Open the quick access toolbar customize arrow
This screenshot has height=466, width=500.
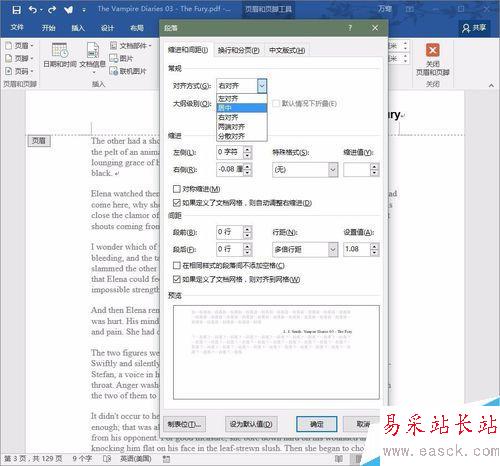pos(84,10)
